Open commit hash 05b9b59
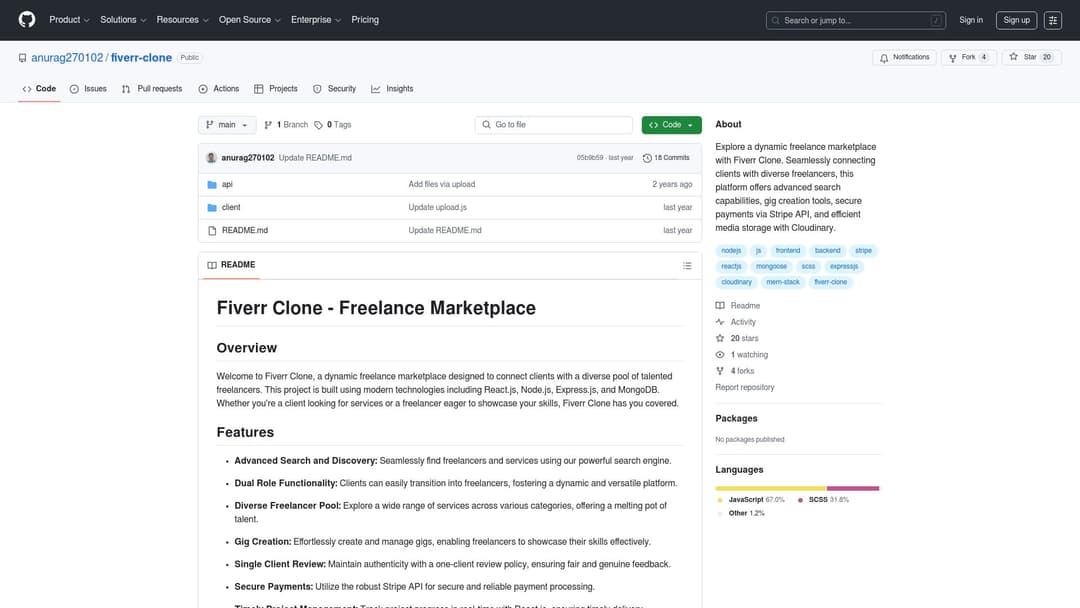Screen dimensions: 1080x608 click(590, 158)
